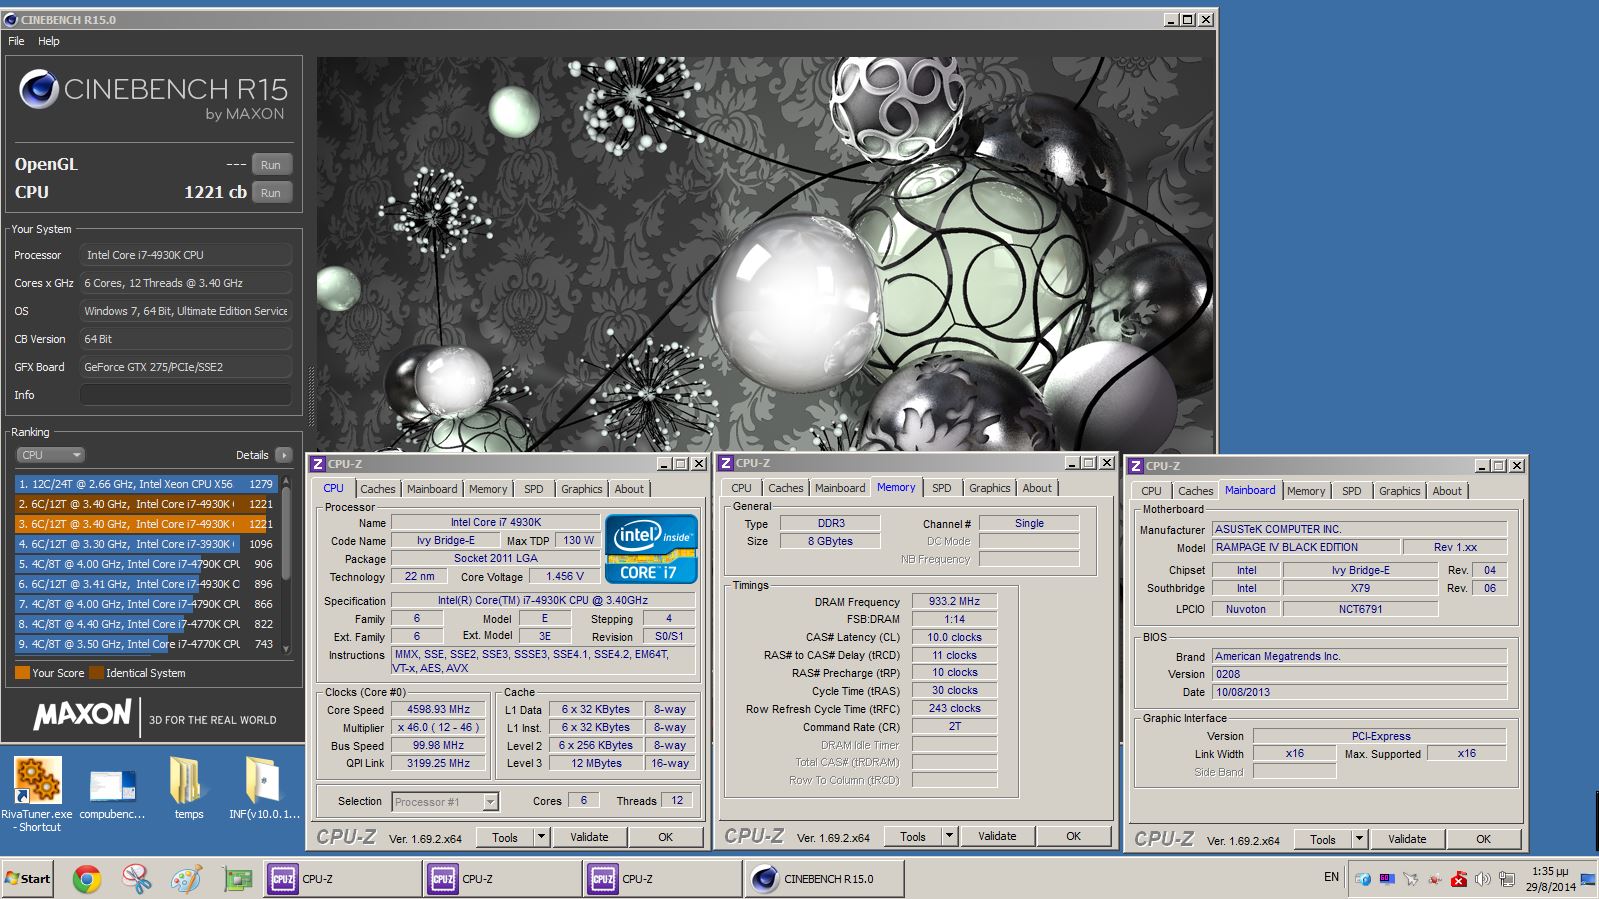The image size is (1599, 899).
Task: Open Mainboard tab in the Memory CPU-Z window
Action: [x=840, y=488]
